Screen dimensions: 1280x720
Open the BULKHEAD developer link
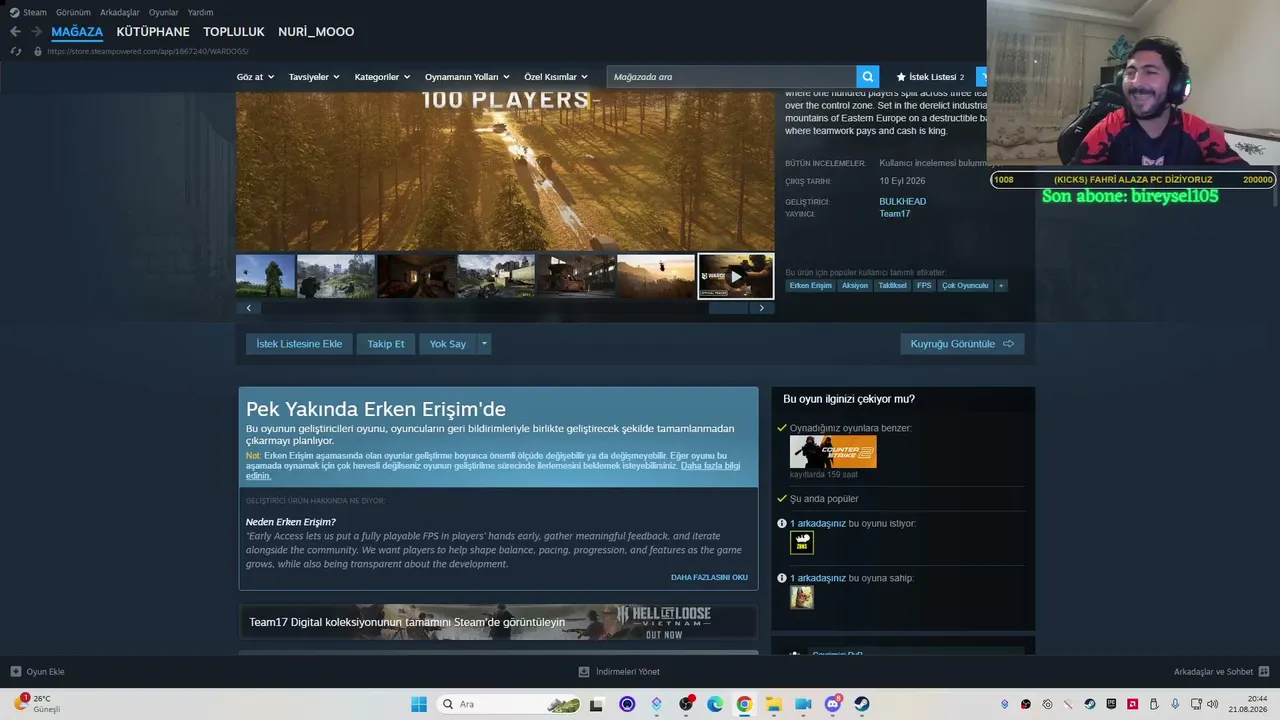903,202
